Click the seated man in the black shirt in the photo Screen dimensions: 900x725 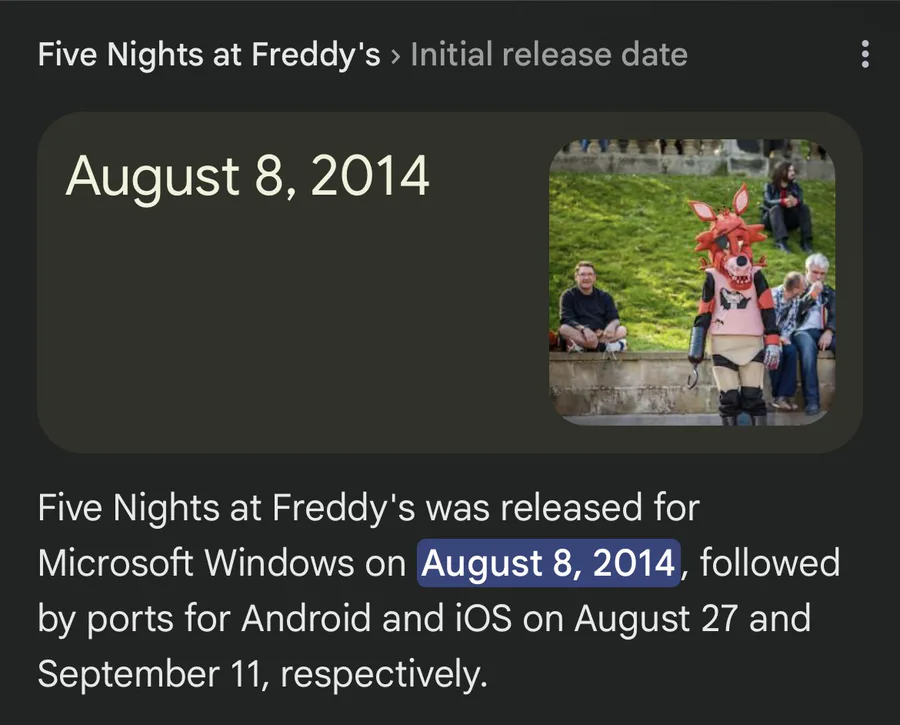point(590,308)
